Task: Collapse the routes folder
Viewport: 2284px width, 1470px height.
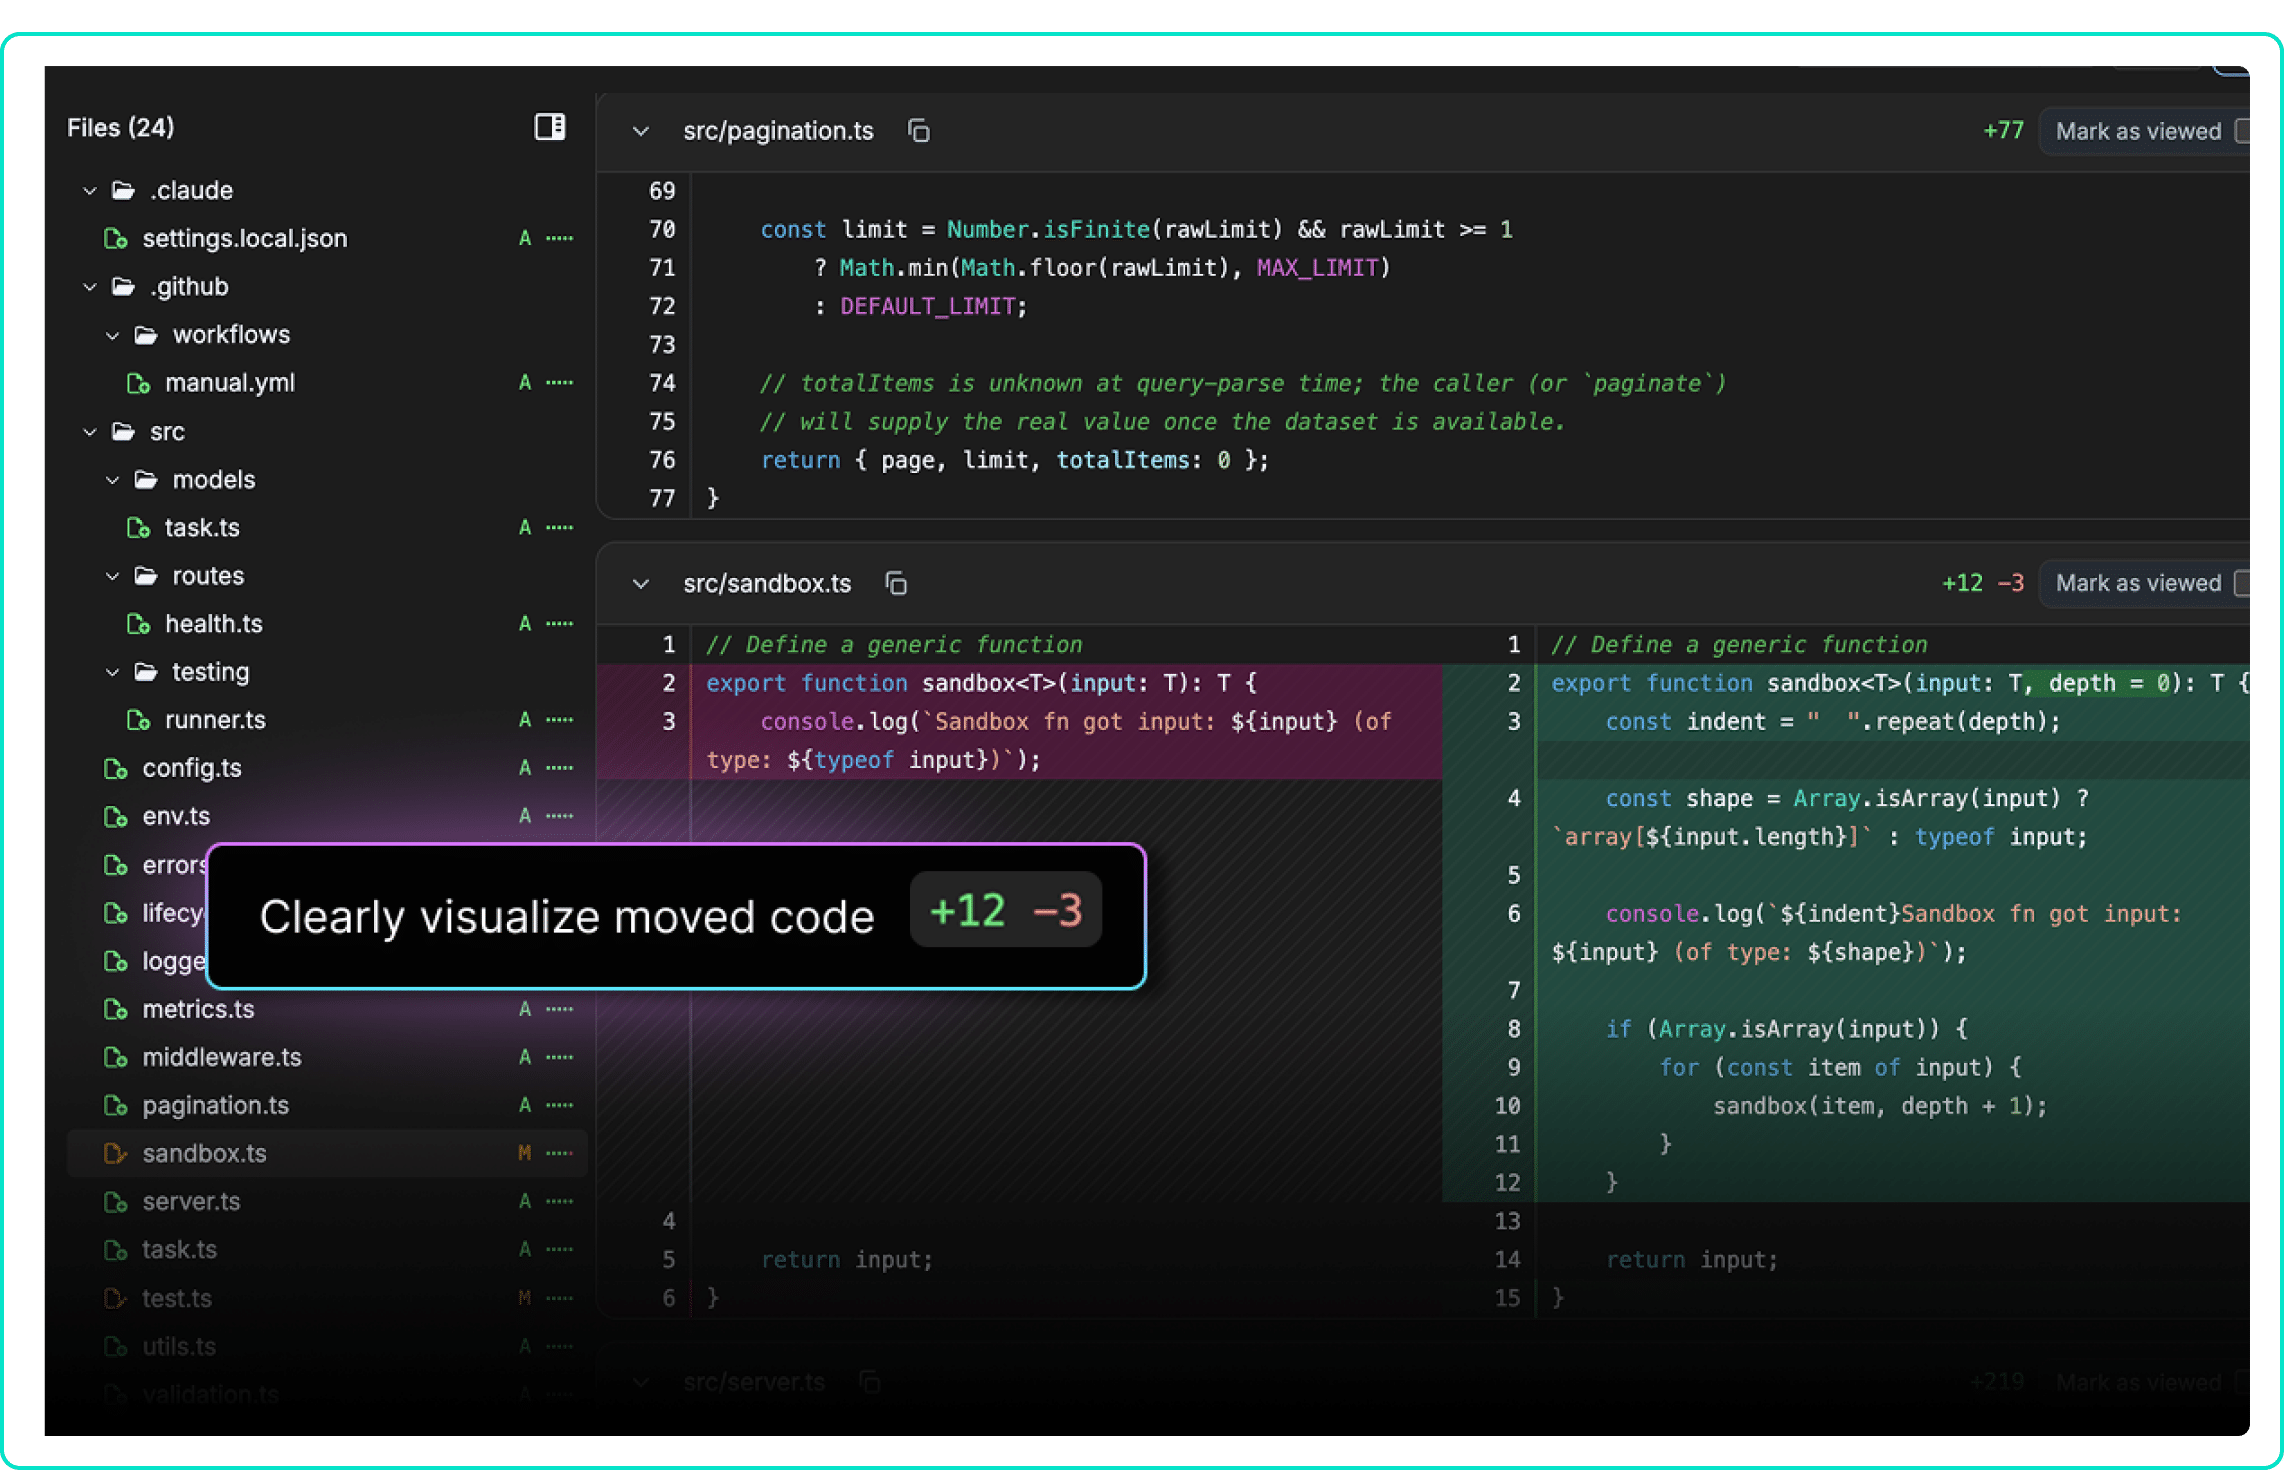Action: coord(112,576)
